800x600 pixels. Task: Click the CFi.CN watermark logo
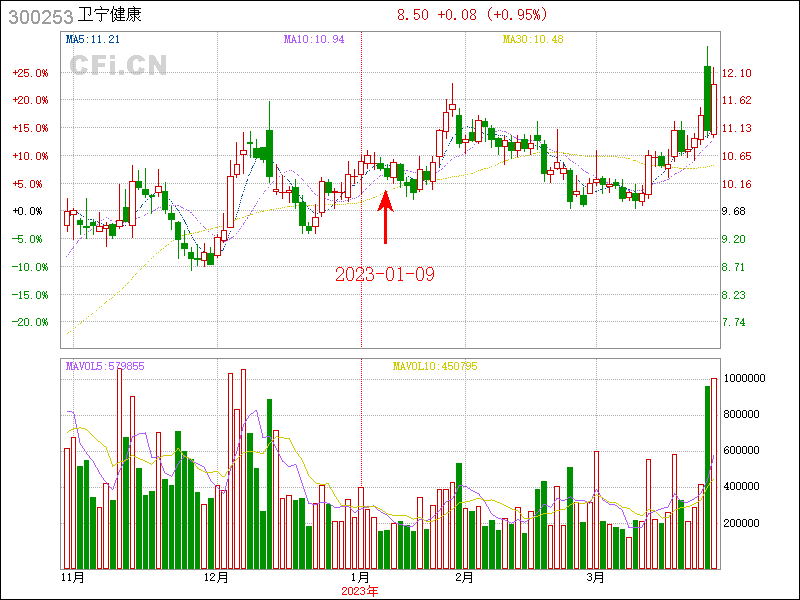point(118,65)
